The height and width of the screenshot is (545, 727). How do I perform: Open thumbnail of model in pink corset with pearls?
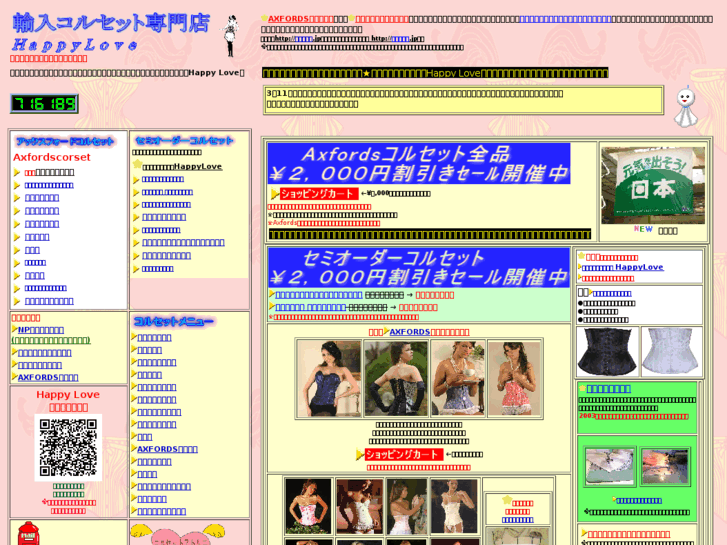515,378
